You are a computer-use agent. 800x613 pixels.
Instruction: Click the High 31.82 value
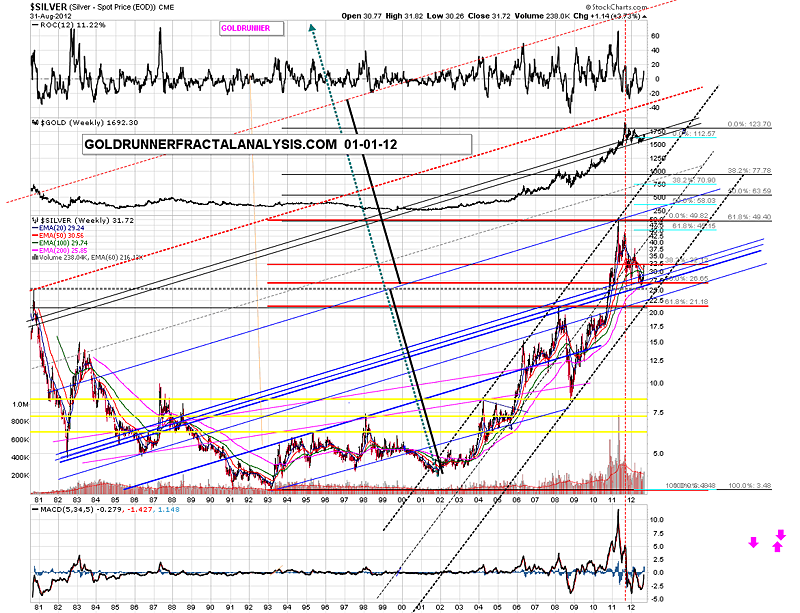click(404, 16)
